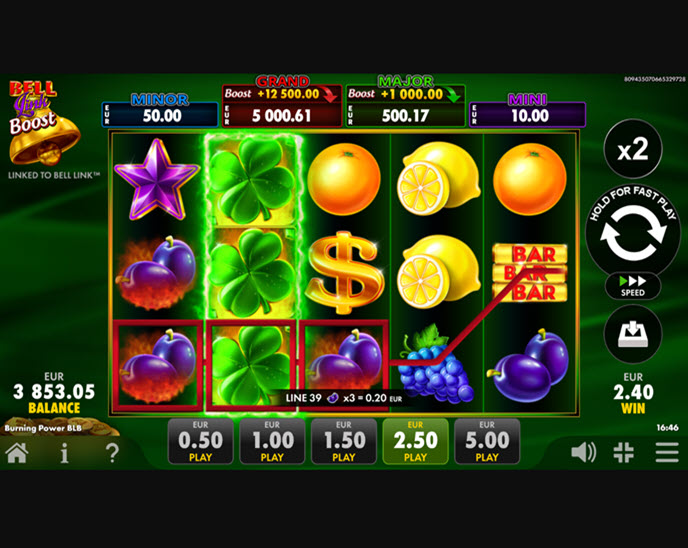Choose the 2.50 EUR play bet
The image size is (688, 548).
coord(416,441)
